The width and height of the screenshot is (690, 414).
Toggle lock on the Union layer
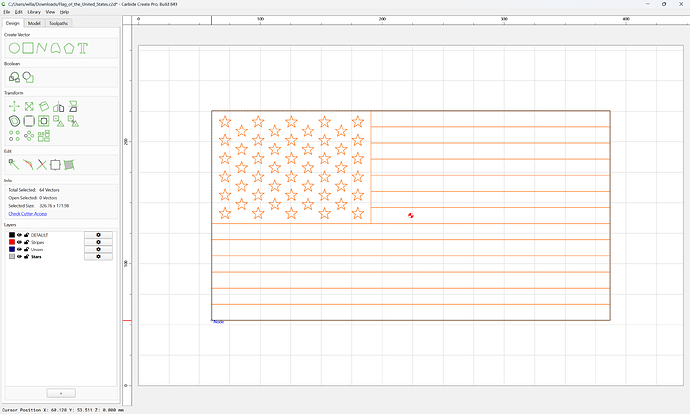pyautogui.click(x=26, y=249)
